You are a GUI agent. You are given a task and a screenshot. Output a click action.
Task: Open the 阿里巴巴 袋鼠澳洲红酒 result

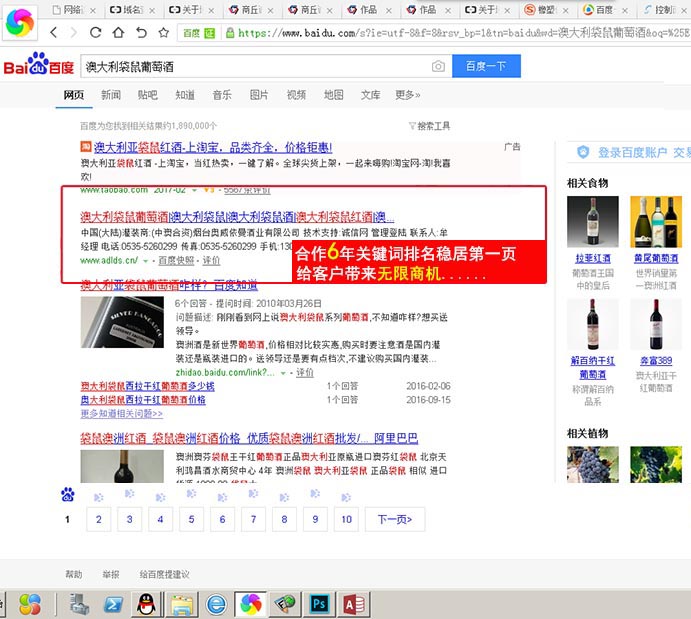(249, 438)
